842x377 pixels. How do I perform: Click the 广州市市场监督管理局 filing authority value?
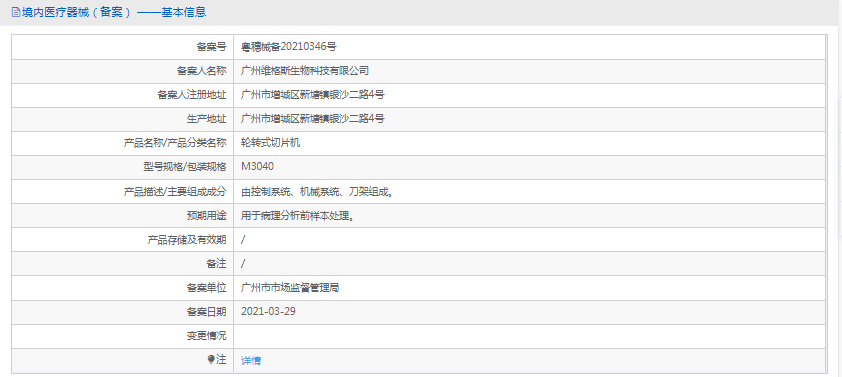point(290,288)
